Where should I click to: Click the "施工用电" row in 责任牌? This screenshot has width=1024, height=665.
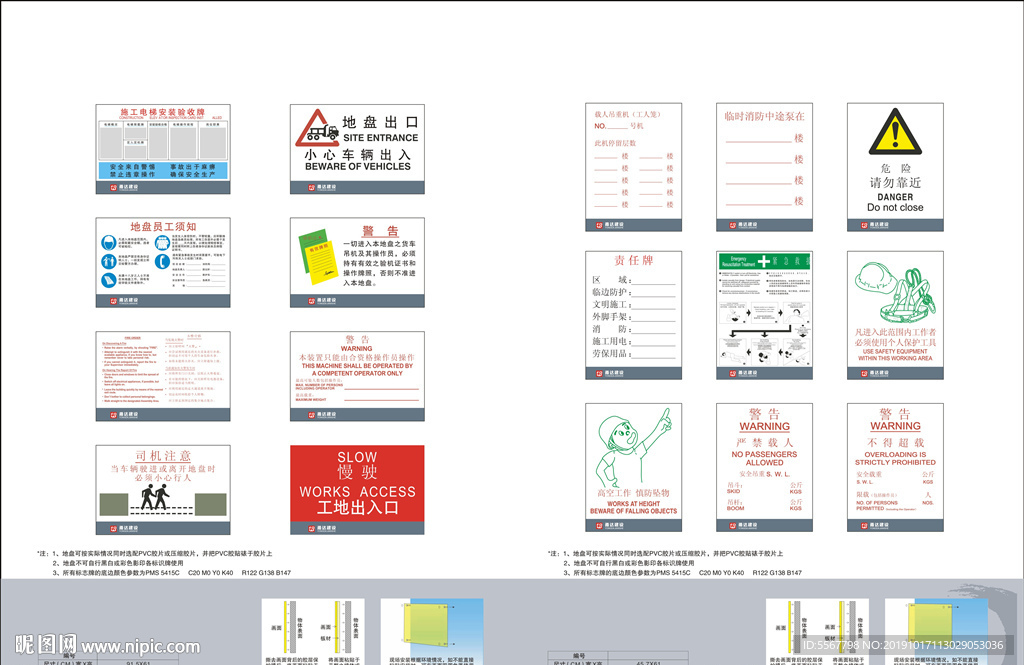coord(633,341)
